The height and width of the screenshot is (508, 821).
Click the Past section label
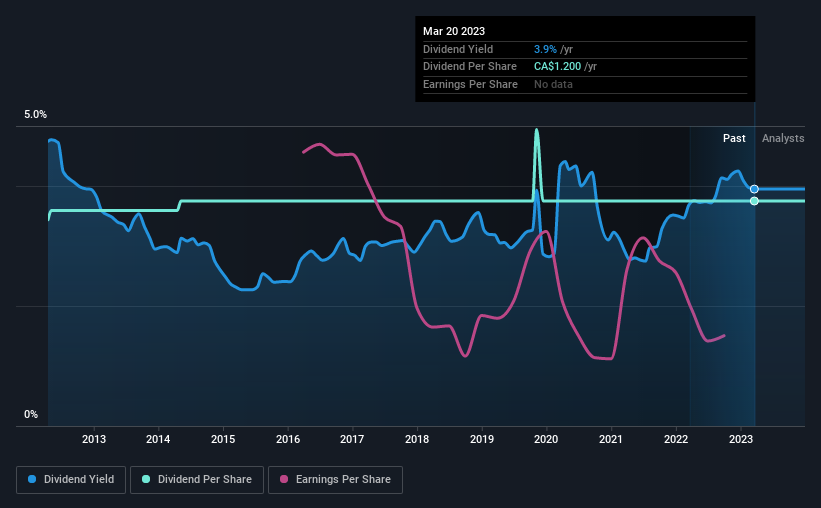click(734, 138)
